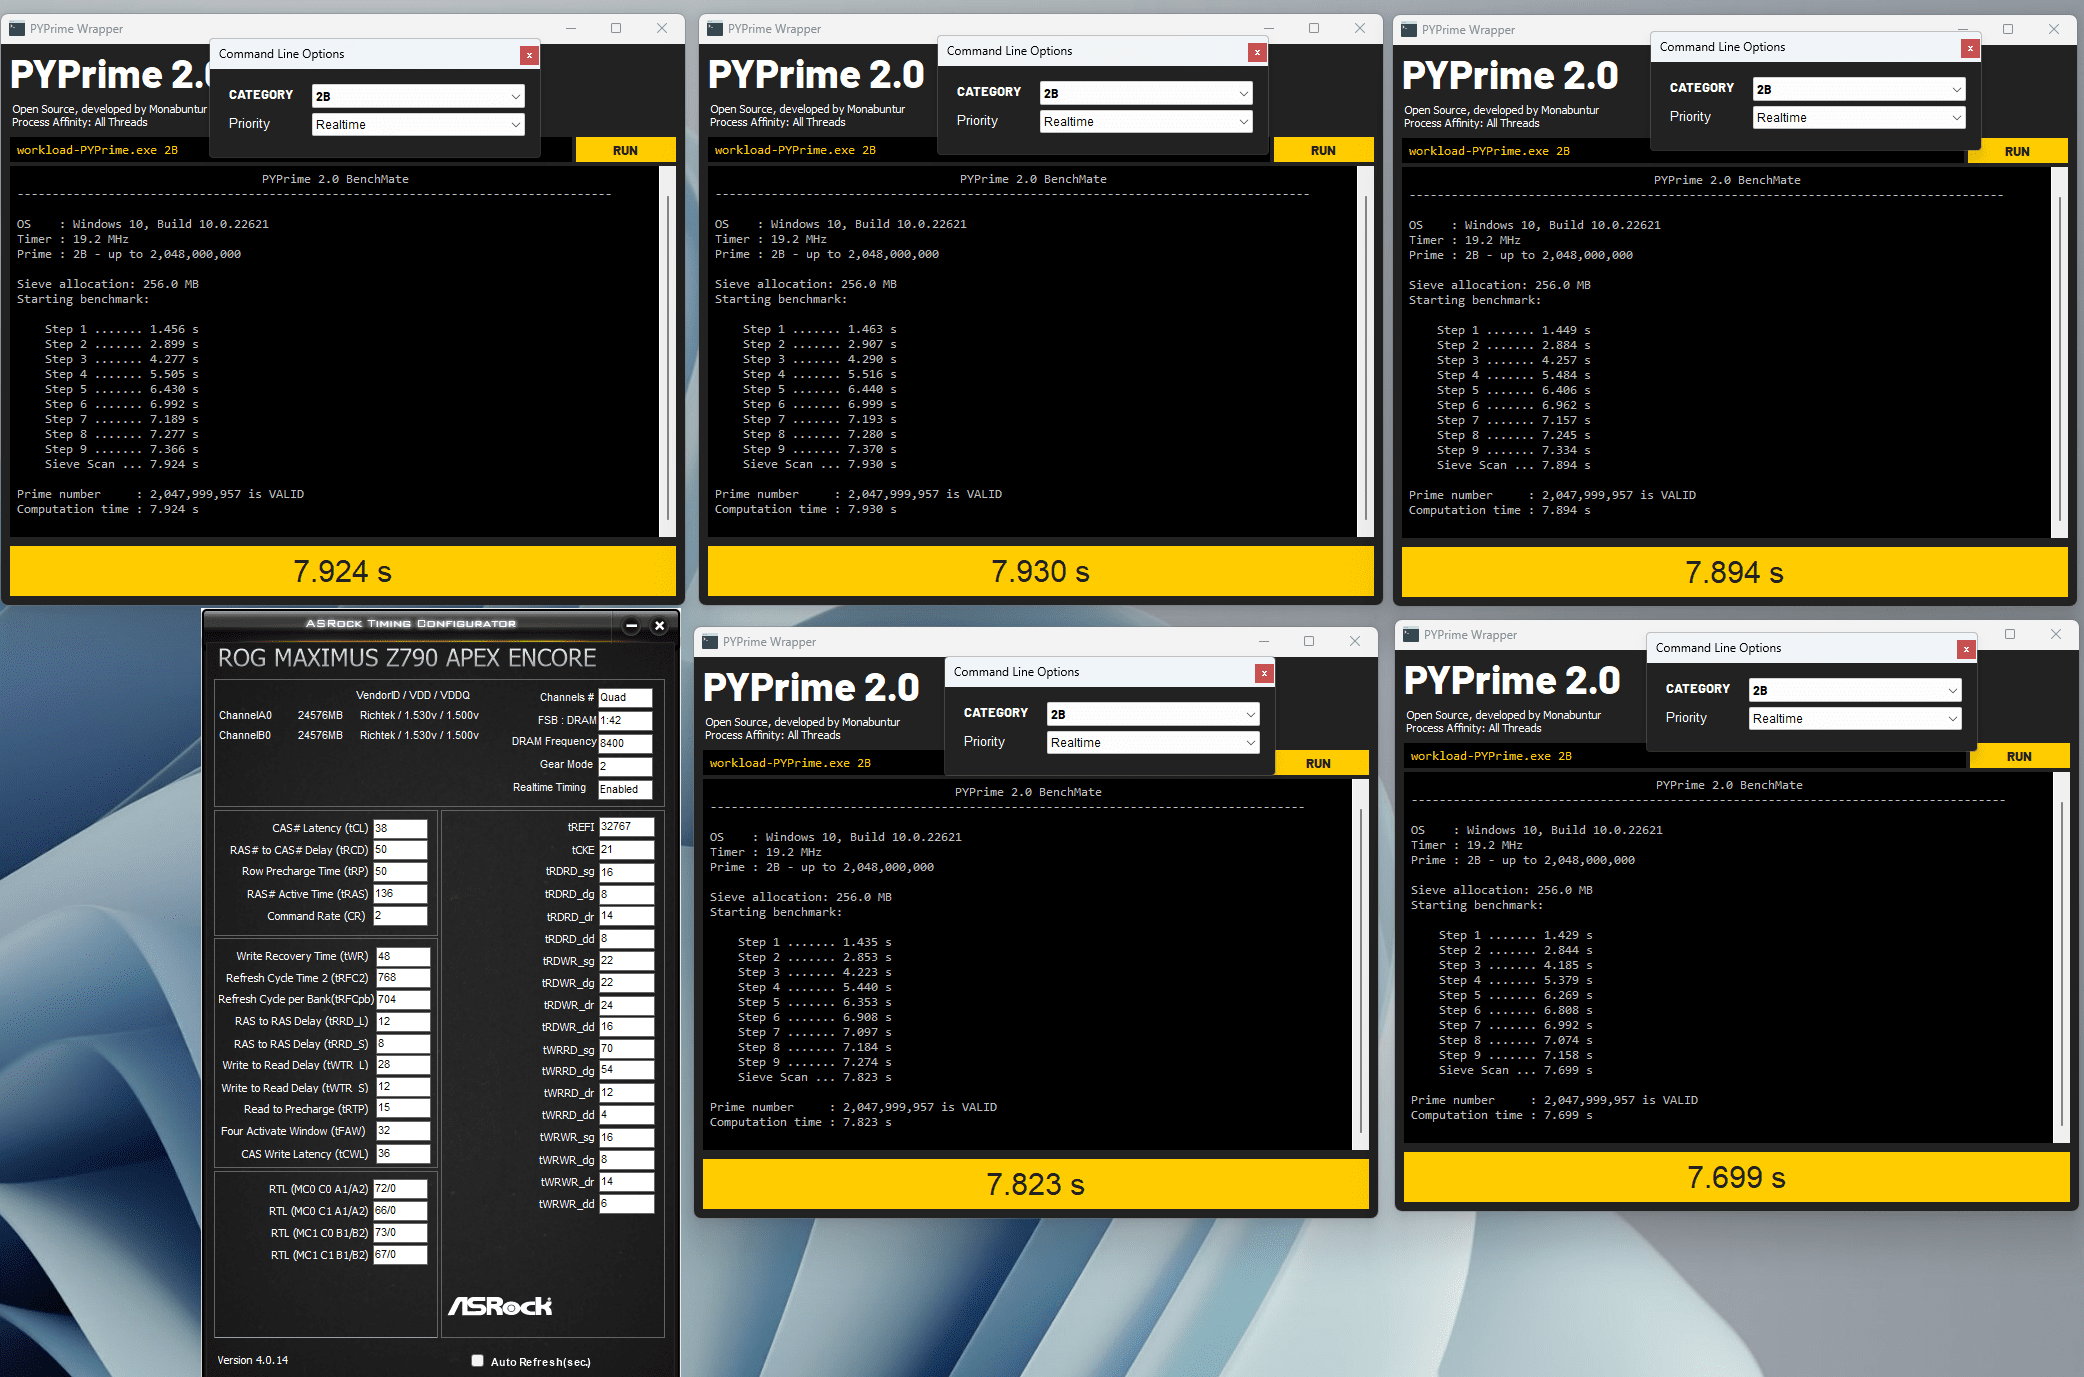The image size is (2084, 1377).
Task: Open CATEGORY dropdown in the 7.924 s window
Action: pos(418,96)
